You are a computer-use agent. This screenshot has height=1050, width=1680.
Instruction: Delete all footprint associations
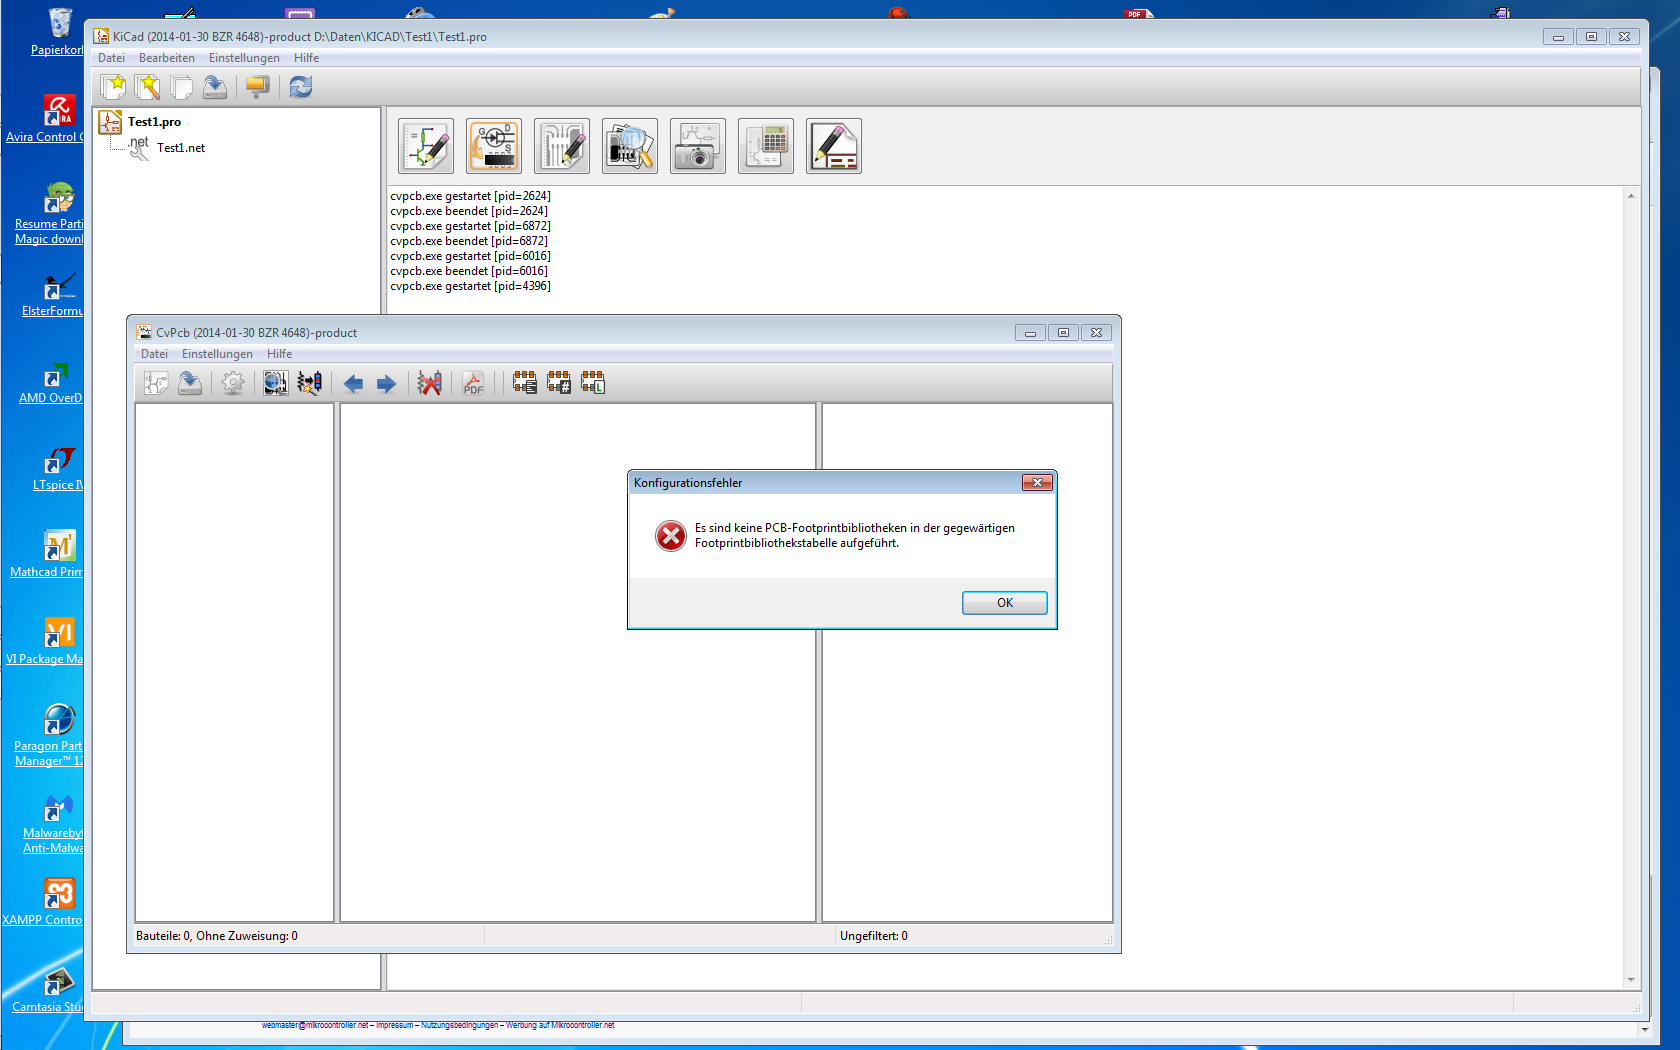(430, 383)
